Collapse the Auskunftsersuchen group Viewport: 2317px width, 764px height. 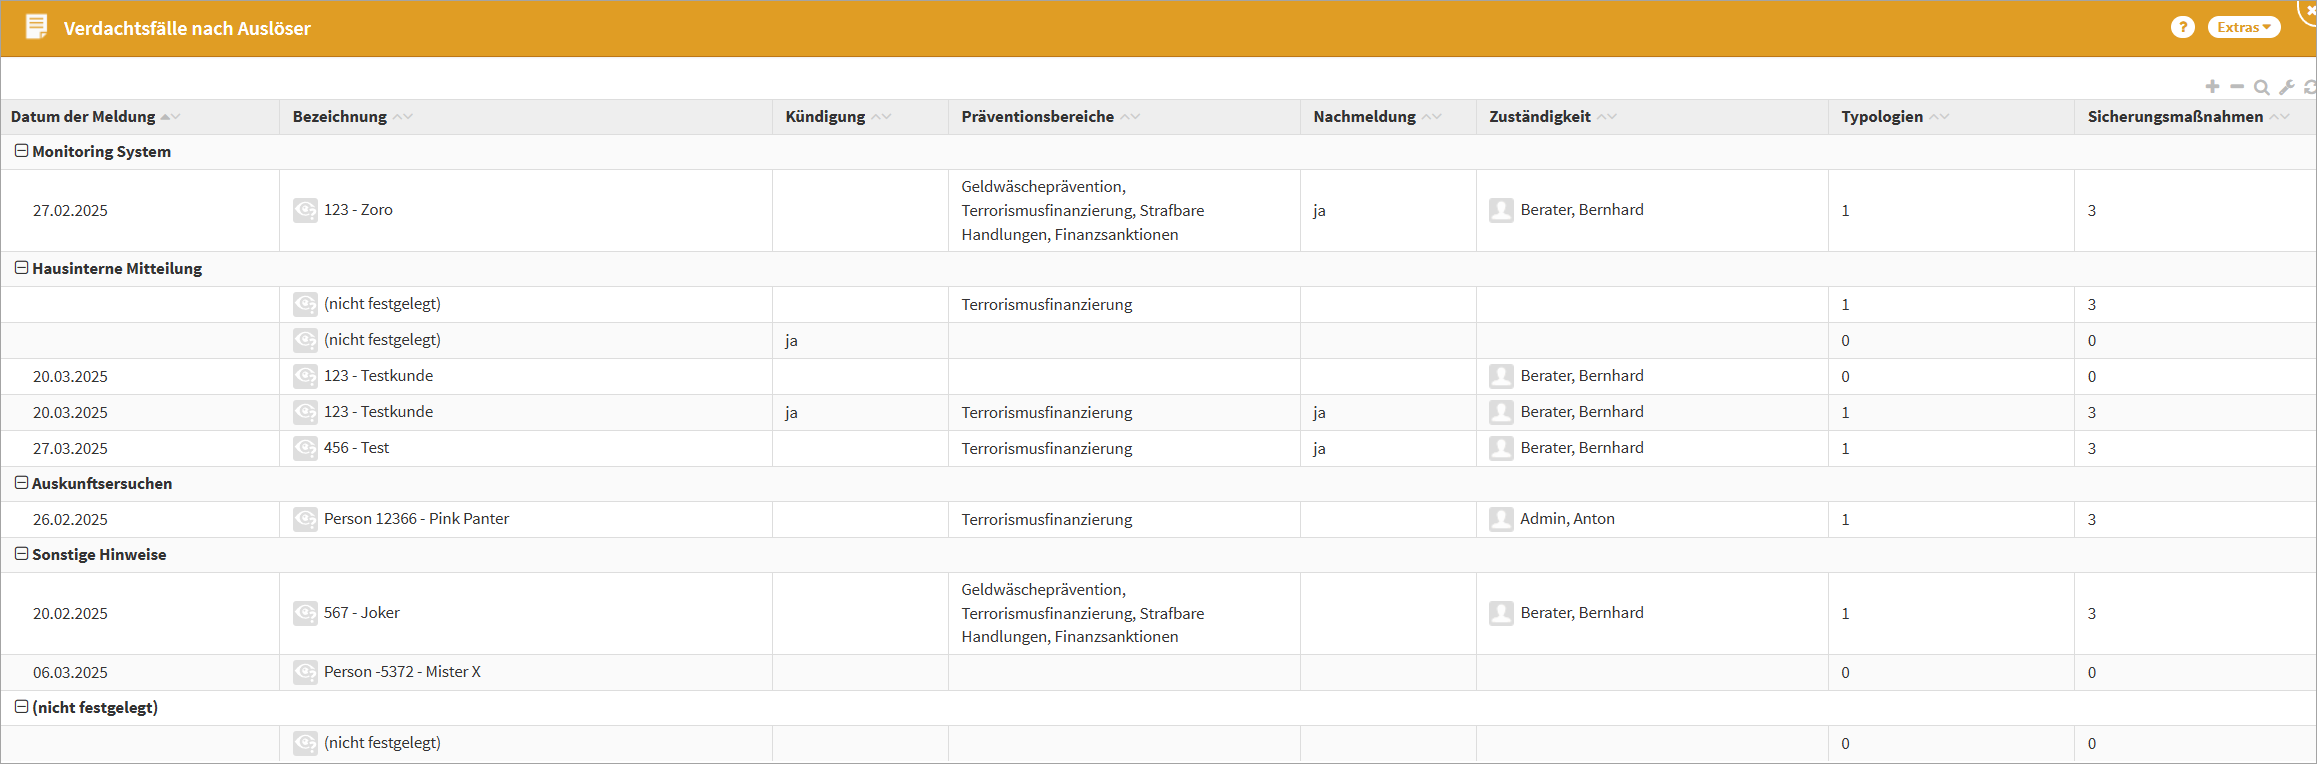[21, 483]
